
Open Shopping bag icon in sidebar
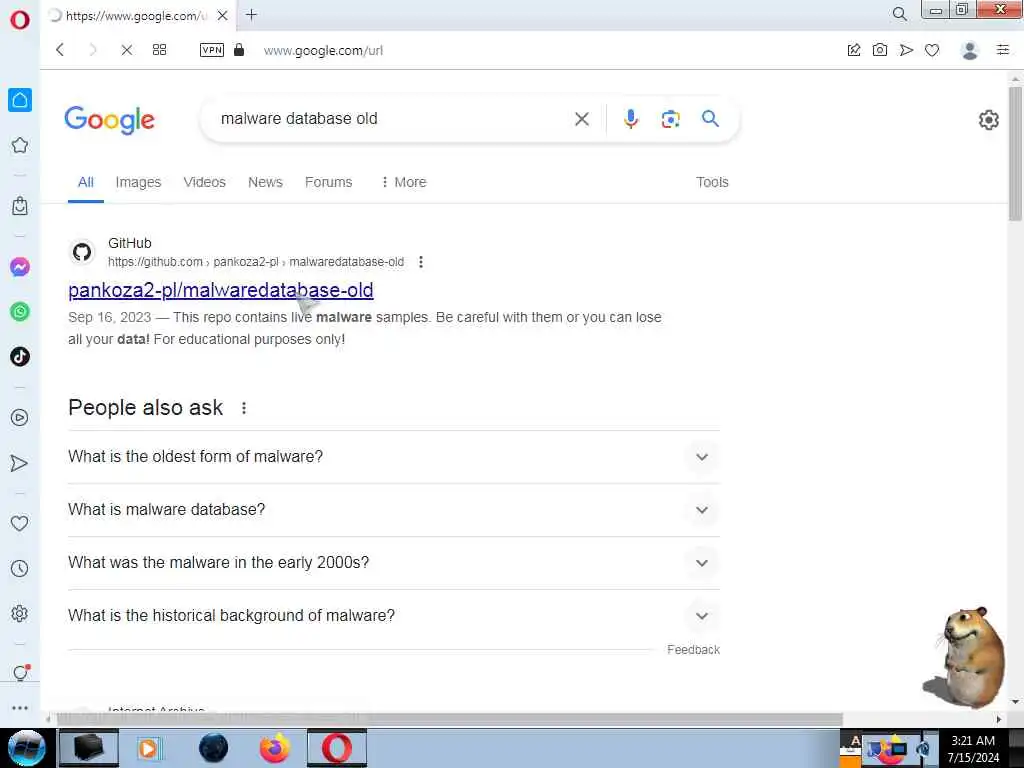click(20, 206)
